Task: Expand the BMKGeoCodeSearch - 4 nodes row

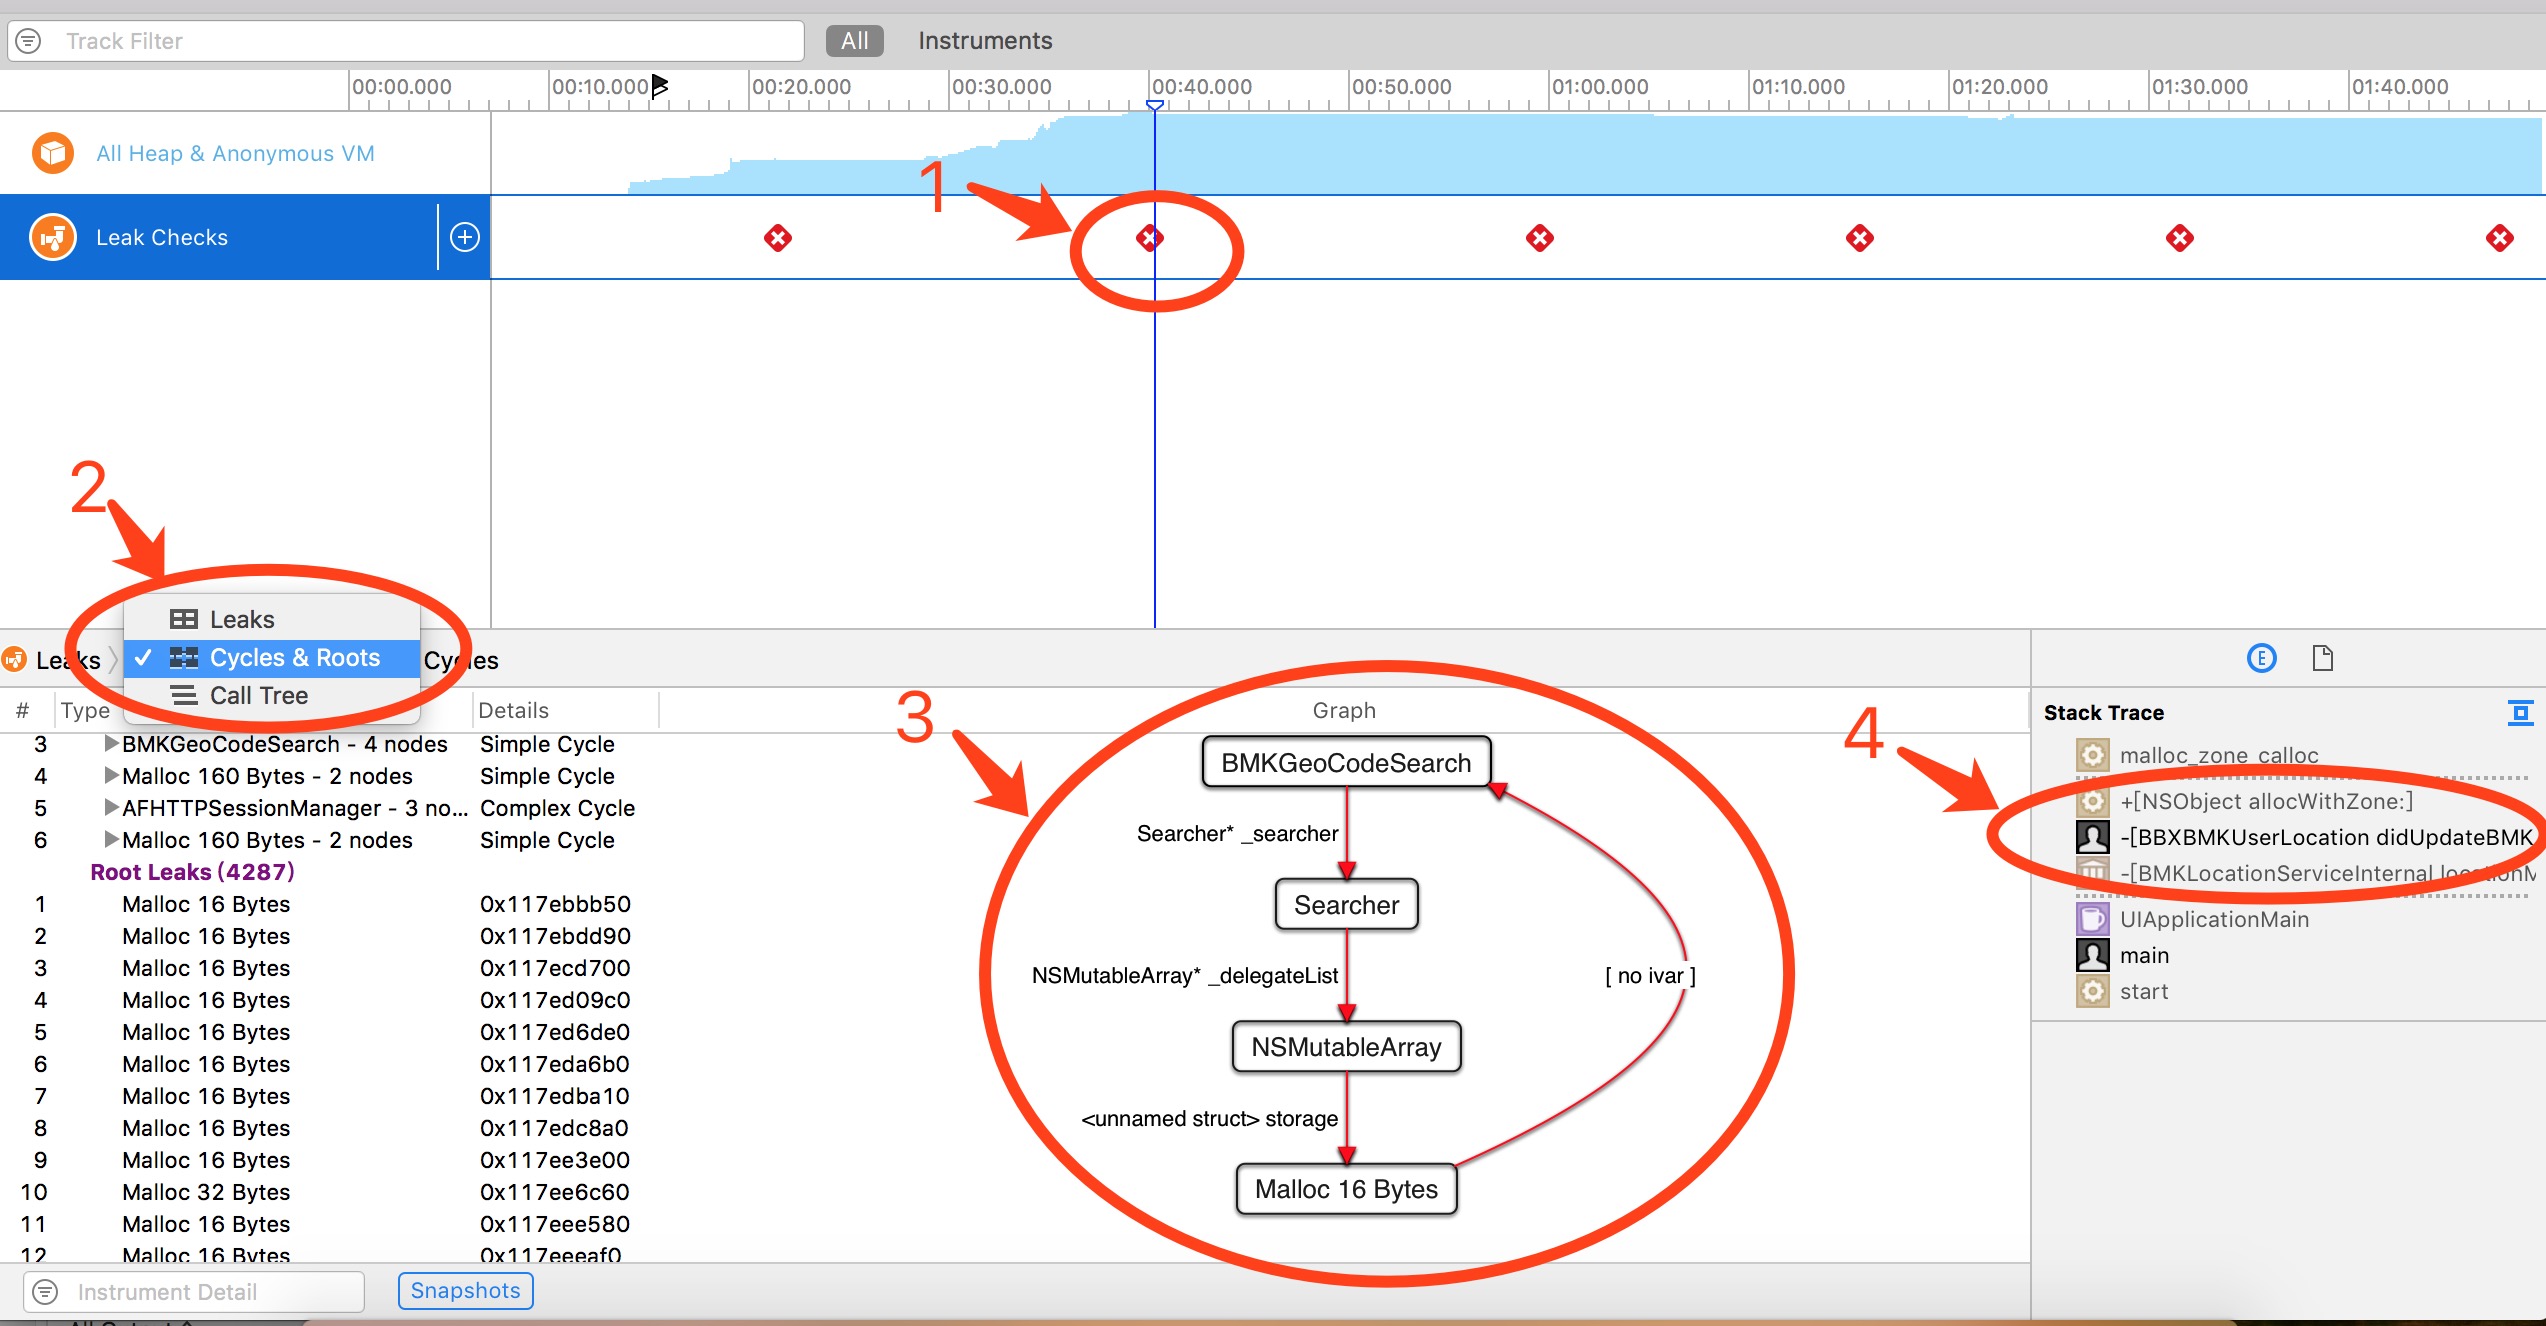Action: click(111, 744)
